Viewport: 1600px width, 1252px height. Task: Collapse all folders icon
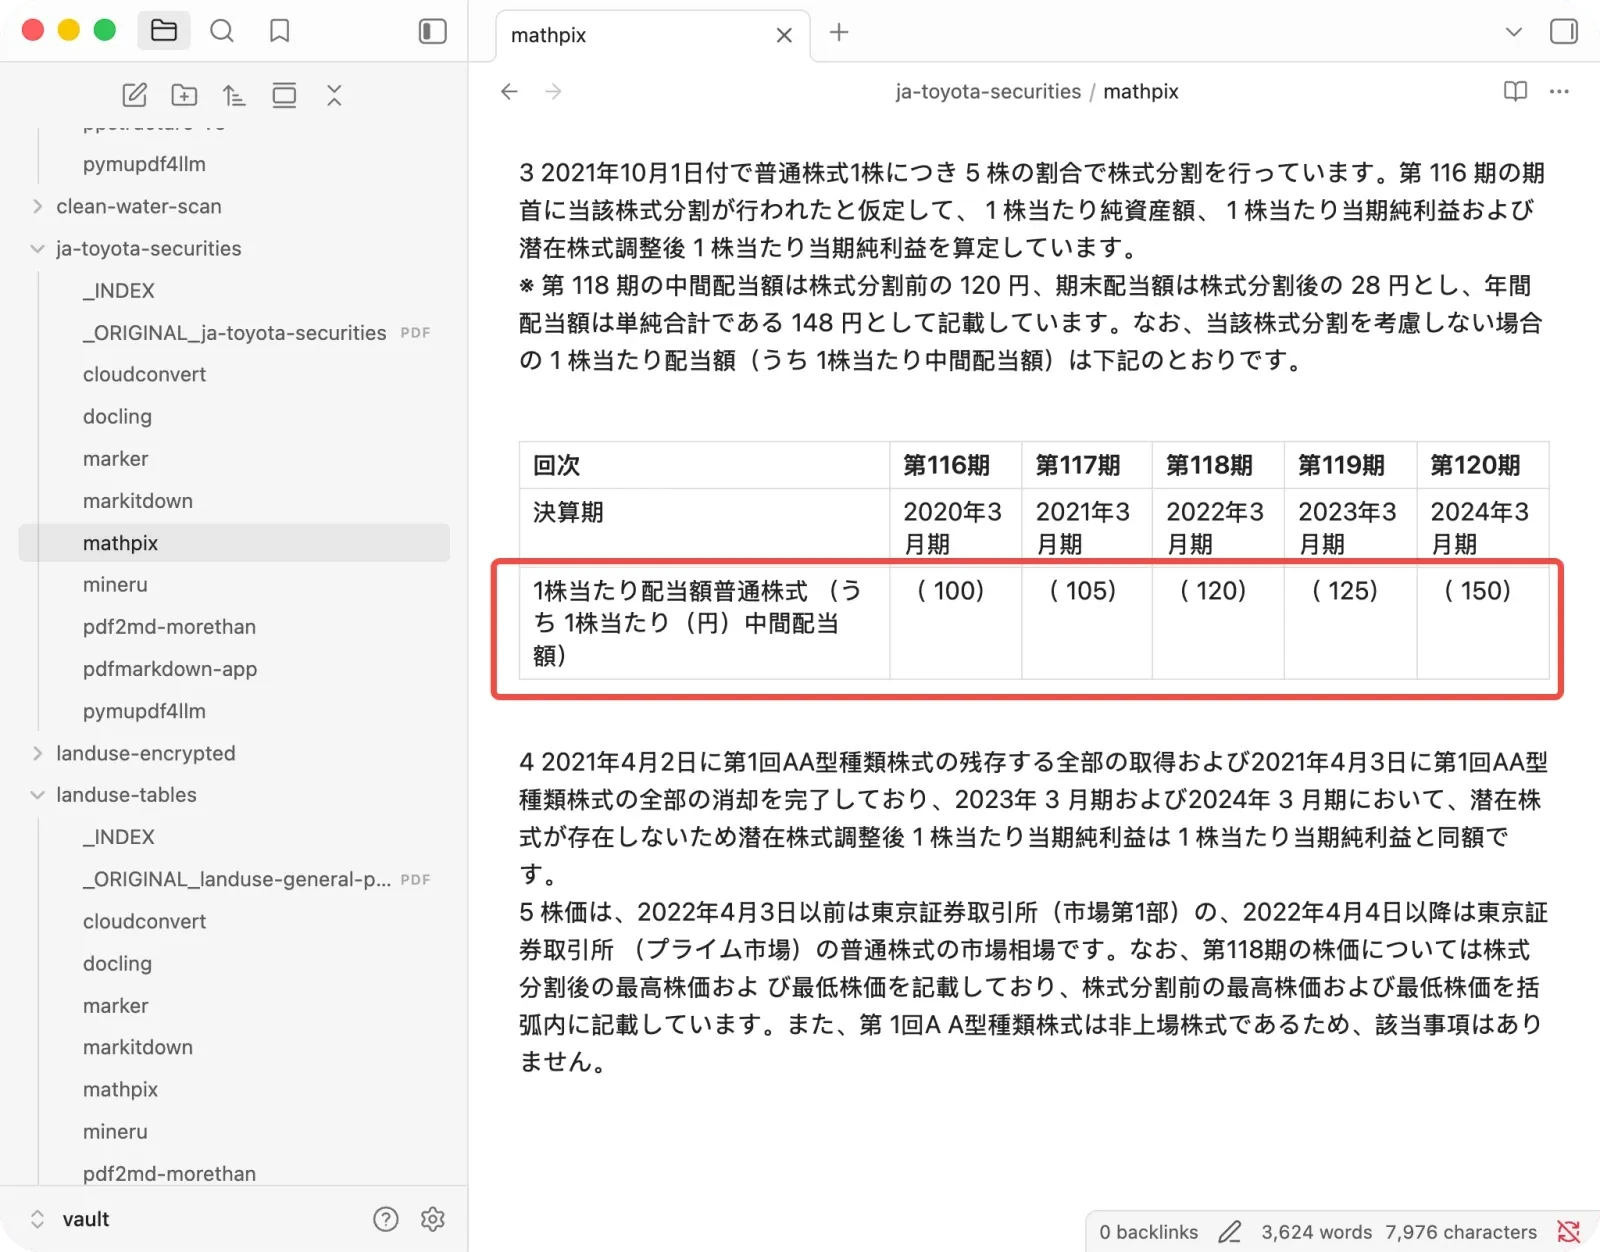[334, 95]
